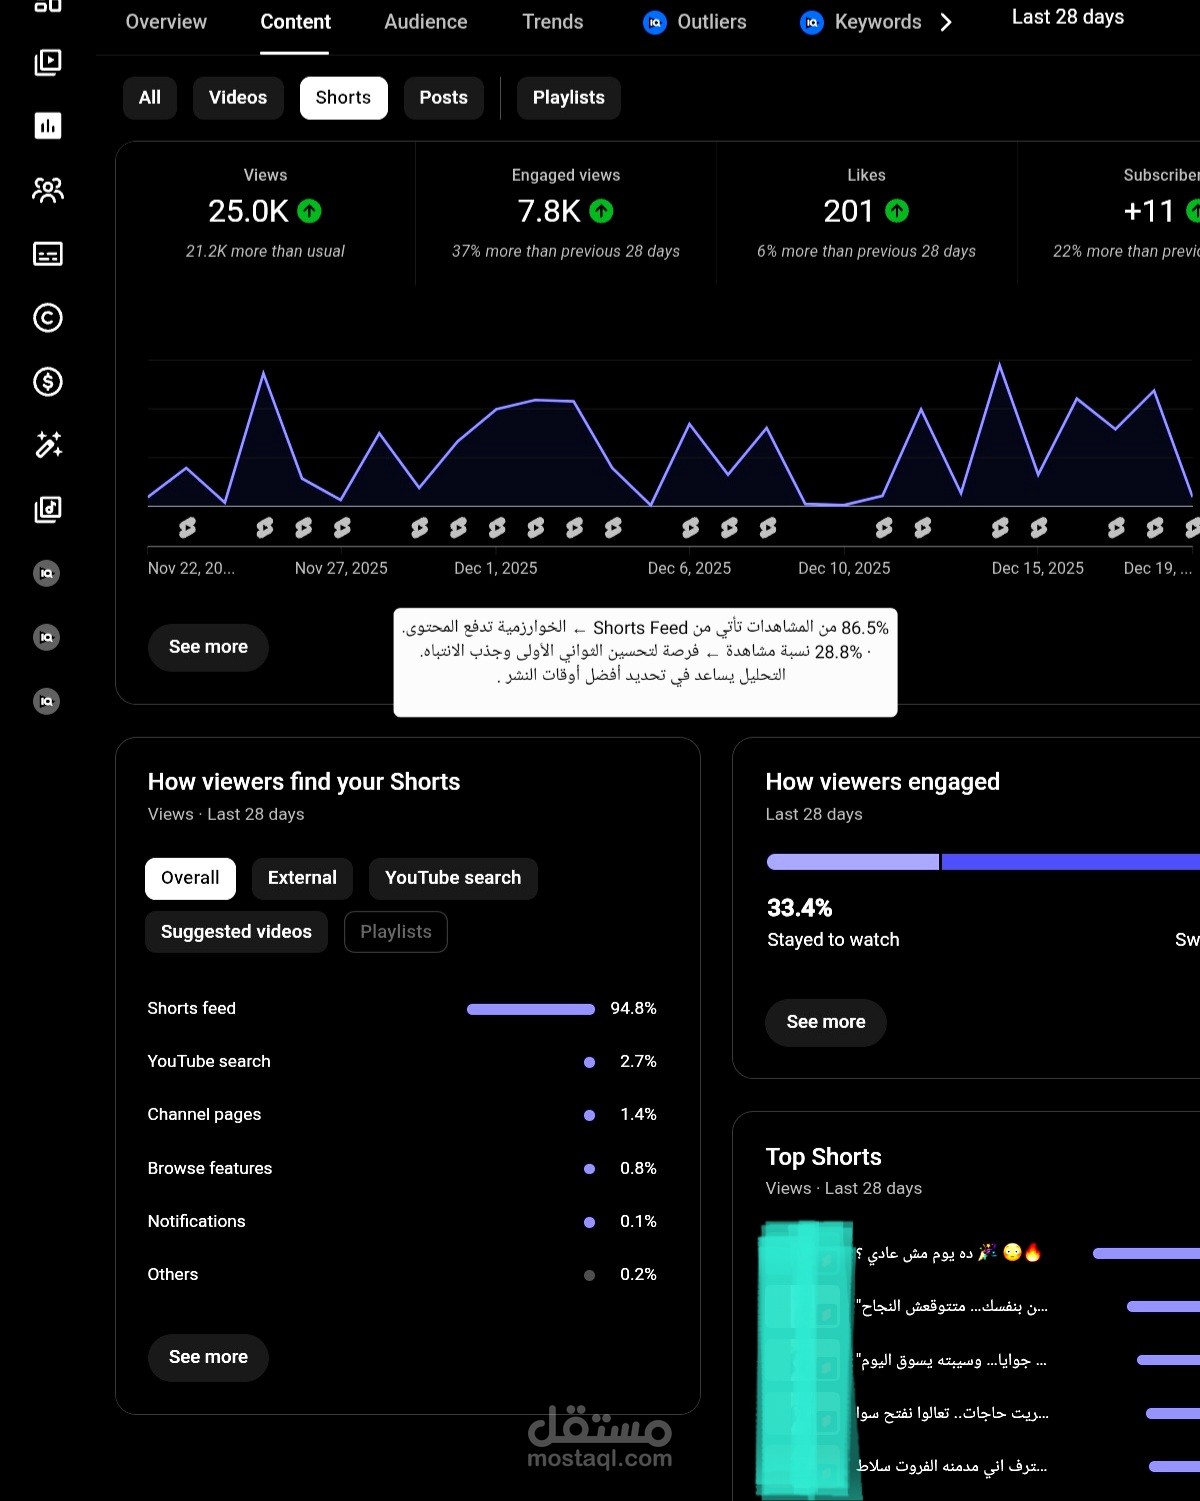The width and height of the screenshot is (1200, 1501).
Task: Select the Videos filter chip
Action: point(238,98)
